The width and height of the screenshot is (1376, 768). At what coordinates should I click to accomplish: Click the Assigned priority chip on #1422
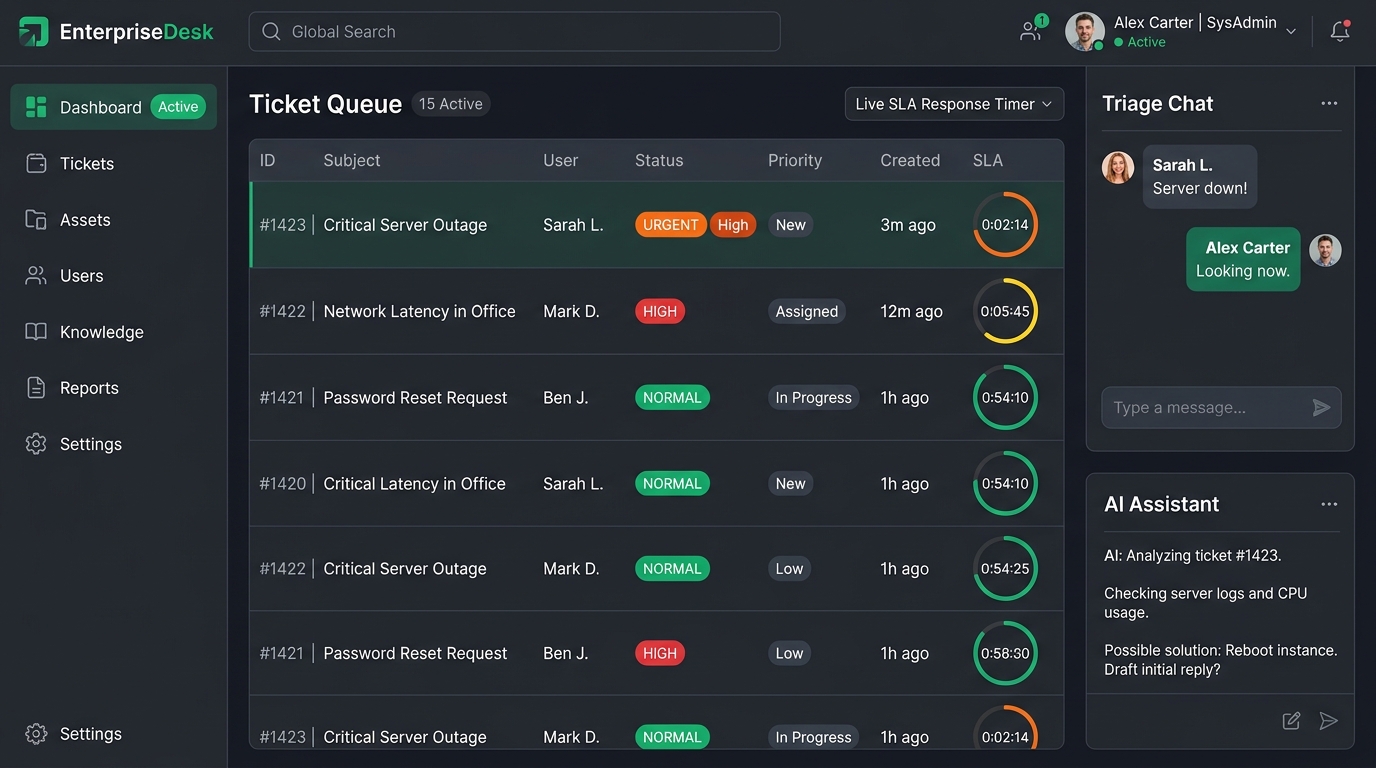[x=807, y=311]
